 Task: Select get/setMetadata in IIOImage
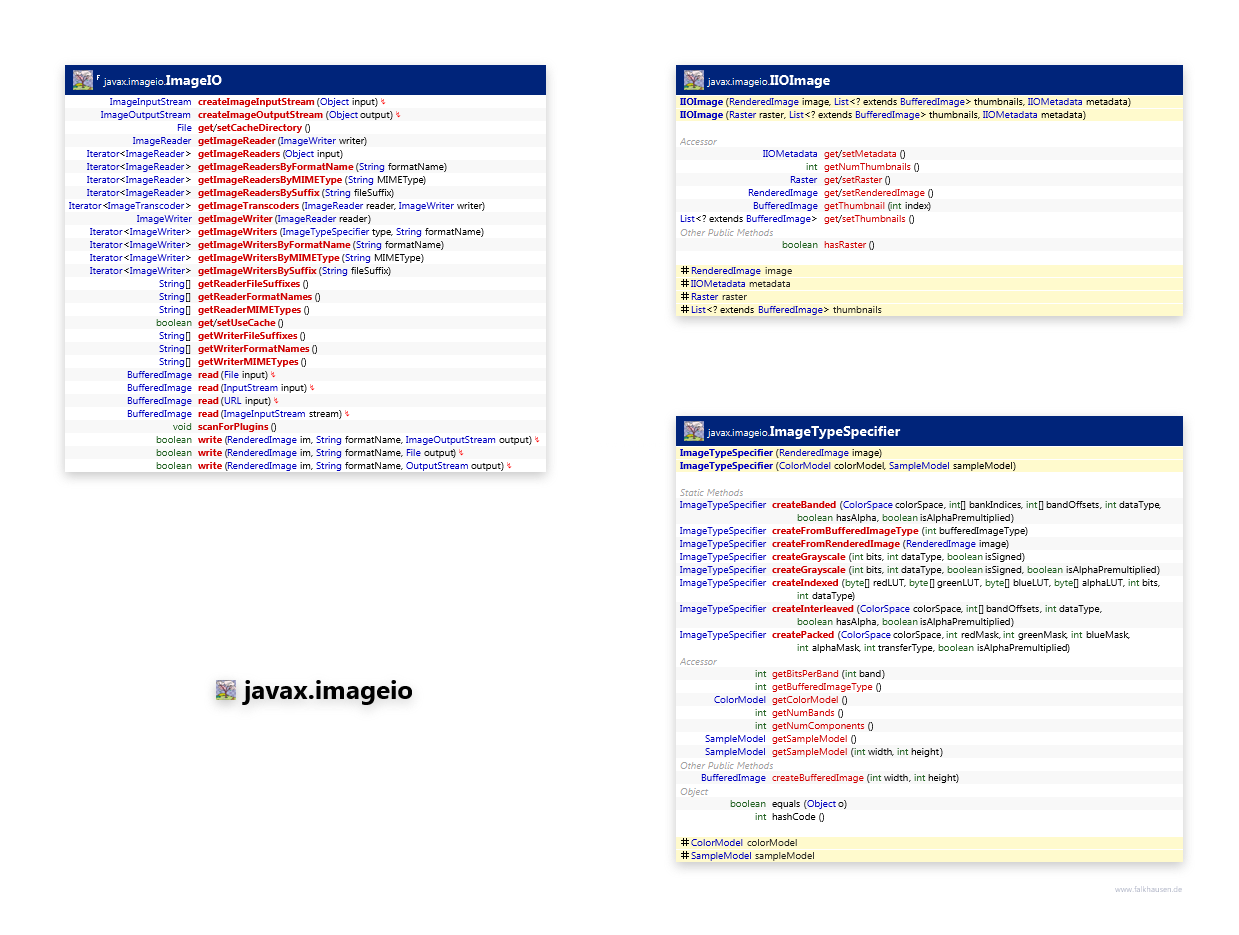click(860, 154)
